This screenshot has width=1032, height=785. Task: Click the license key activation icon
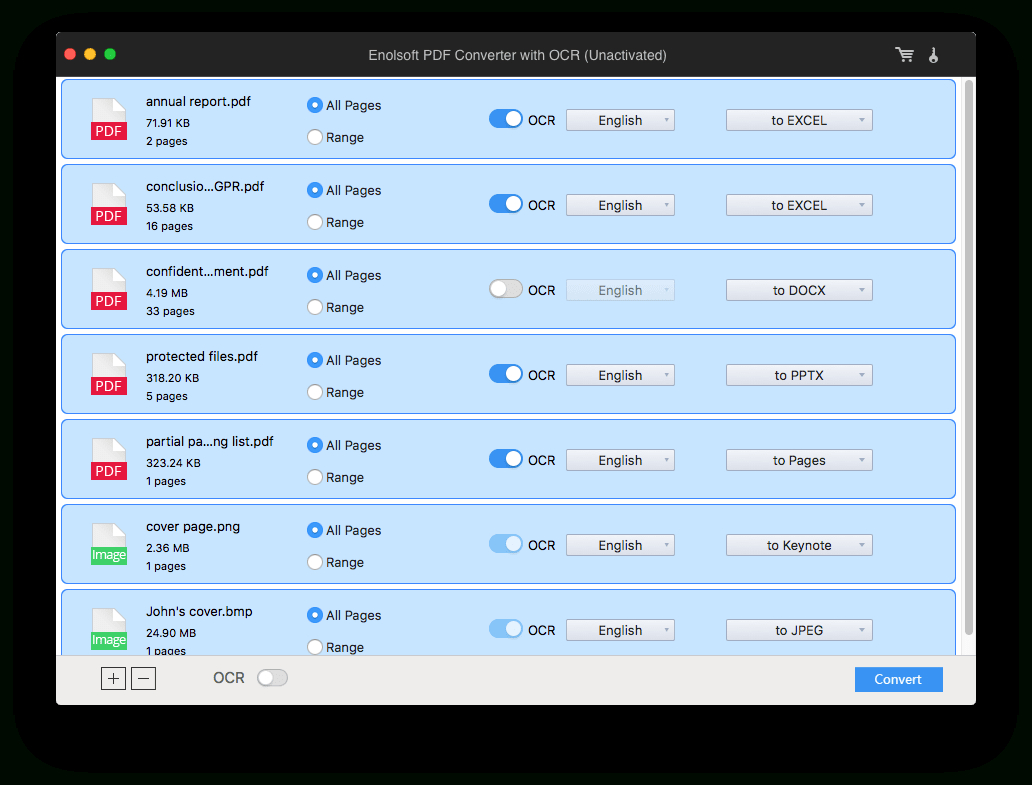[x=933, y=55]
